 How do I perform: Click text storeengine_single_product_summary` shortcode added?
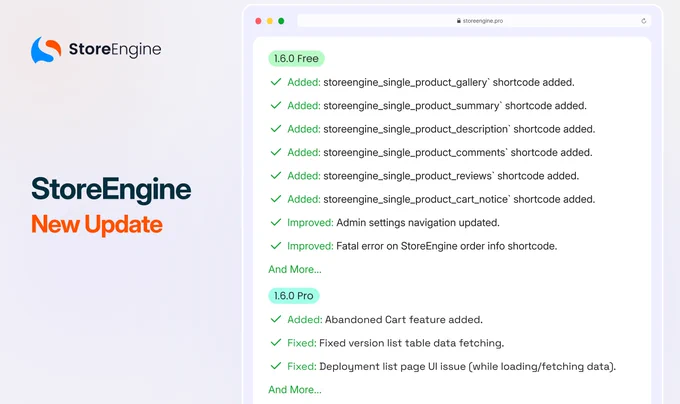(x=455, y=106)
